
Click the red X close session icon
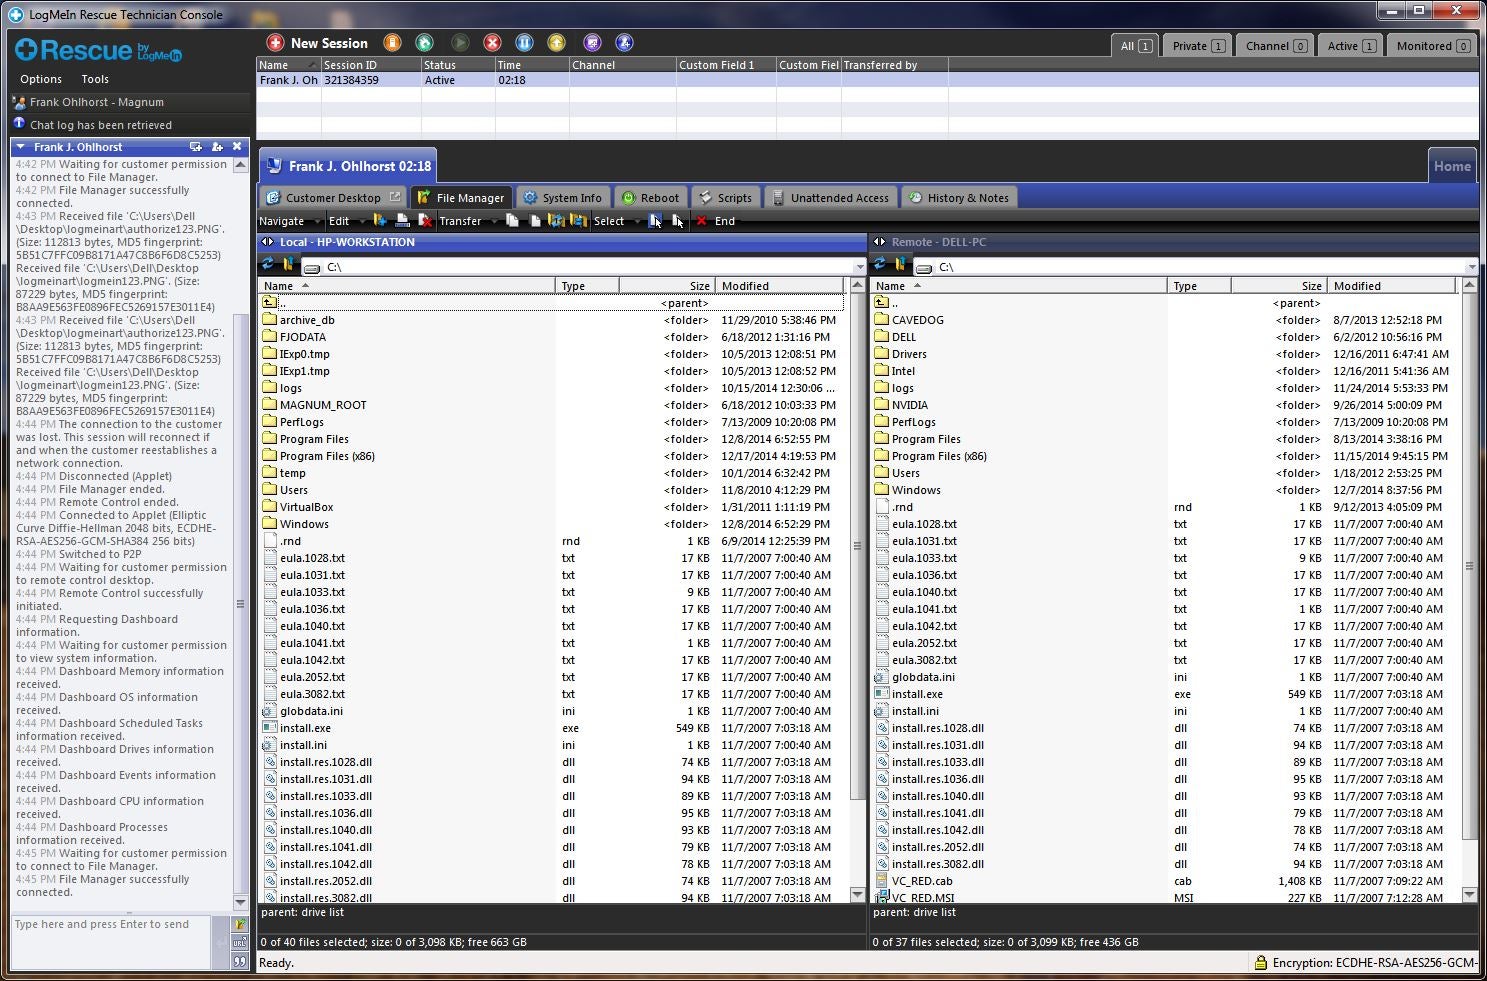point(492,43)
